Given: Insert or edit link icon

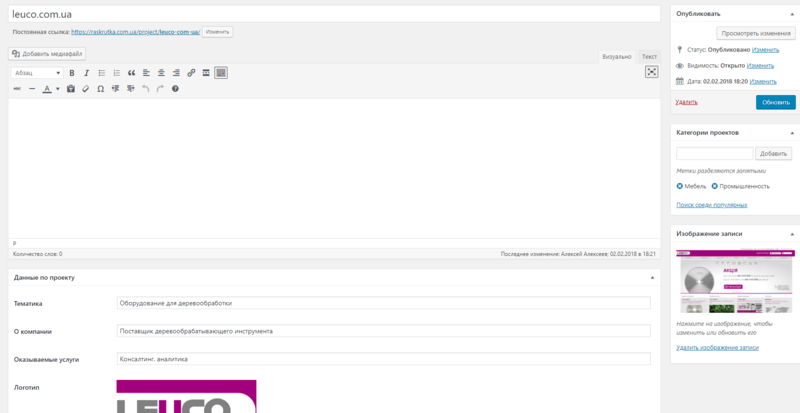Looking at the screenshot, I should pos(191,73).
